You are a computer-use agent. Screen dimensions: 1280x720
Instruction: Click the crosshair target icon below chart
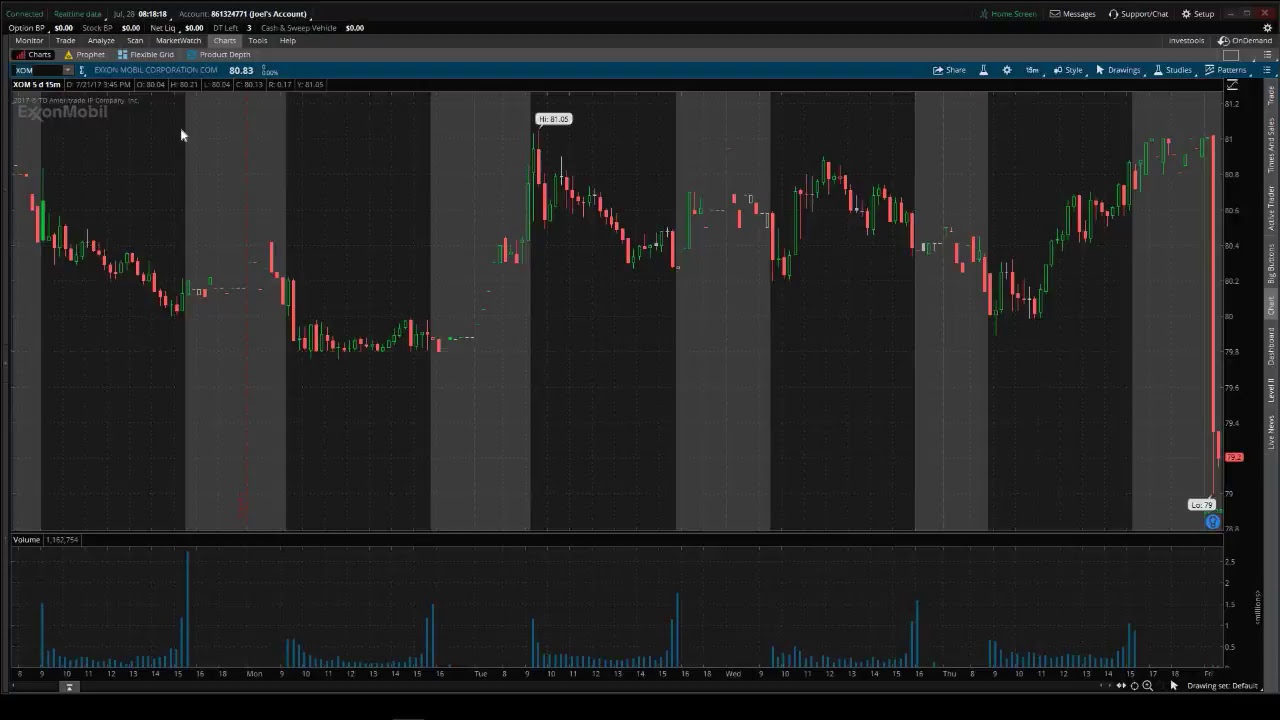pos(1135,685)
